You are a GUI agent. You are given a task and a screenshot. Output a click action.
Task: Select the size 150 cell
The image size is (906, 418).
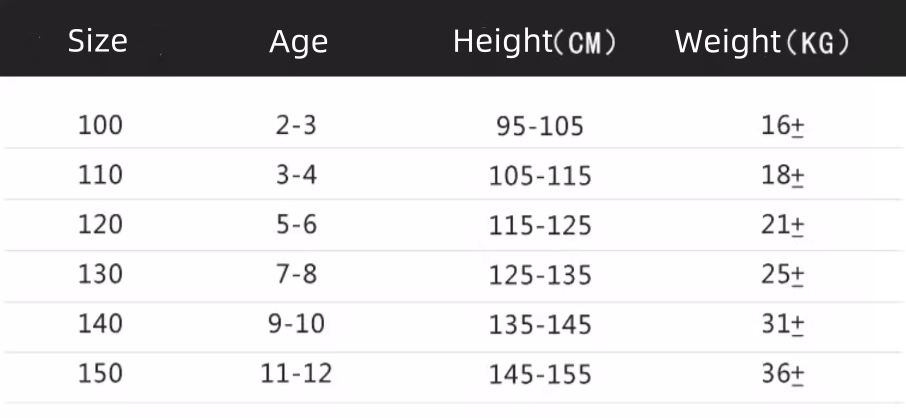(x=101, y=373)
